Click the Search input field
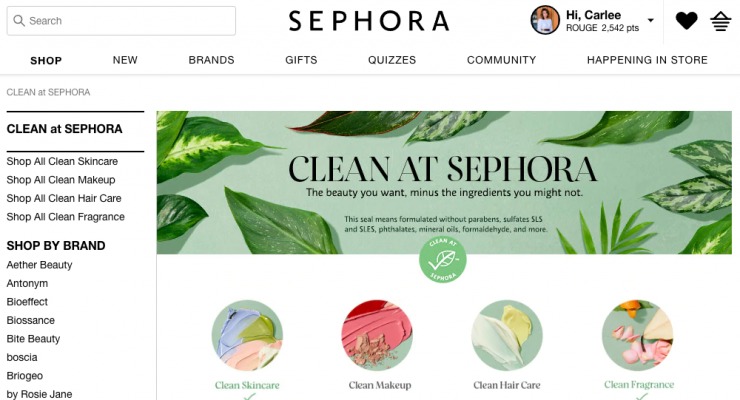 [121, 21]
